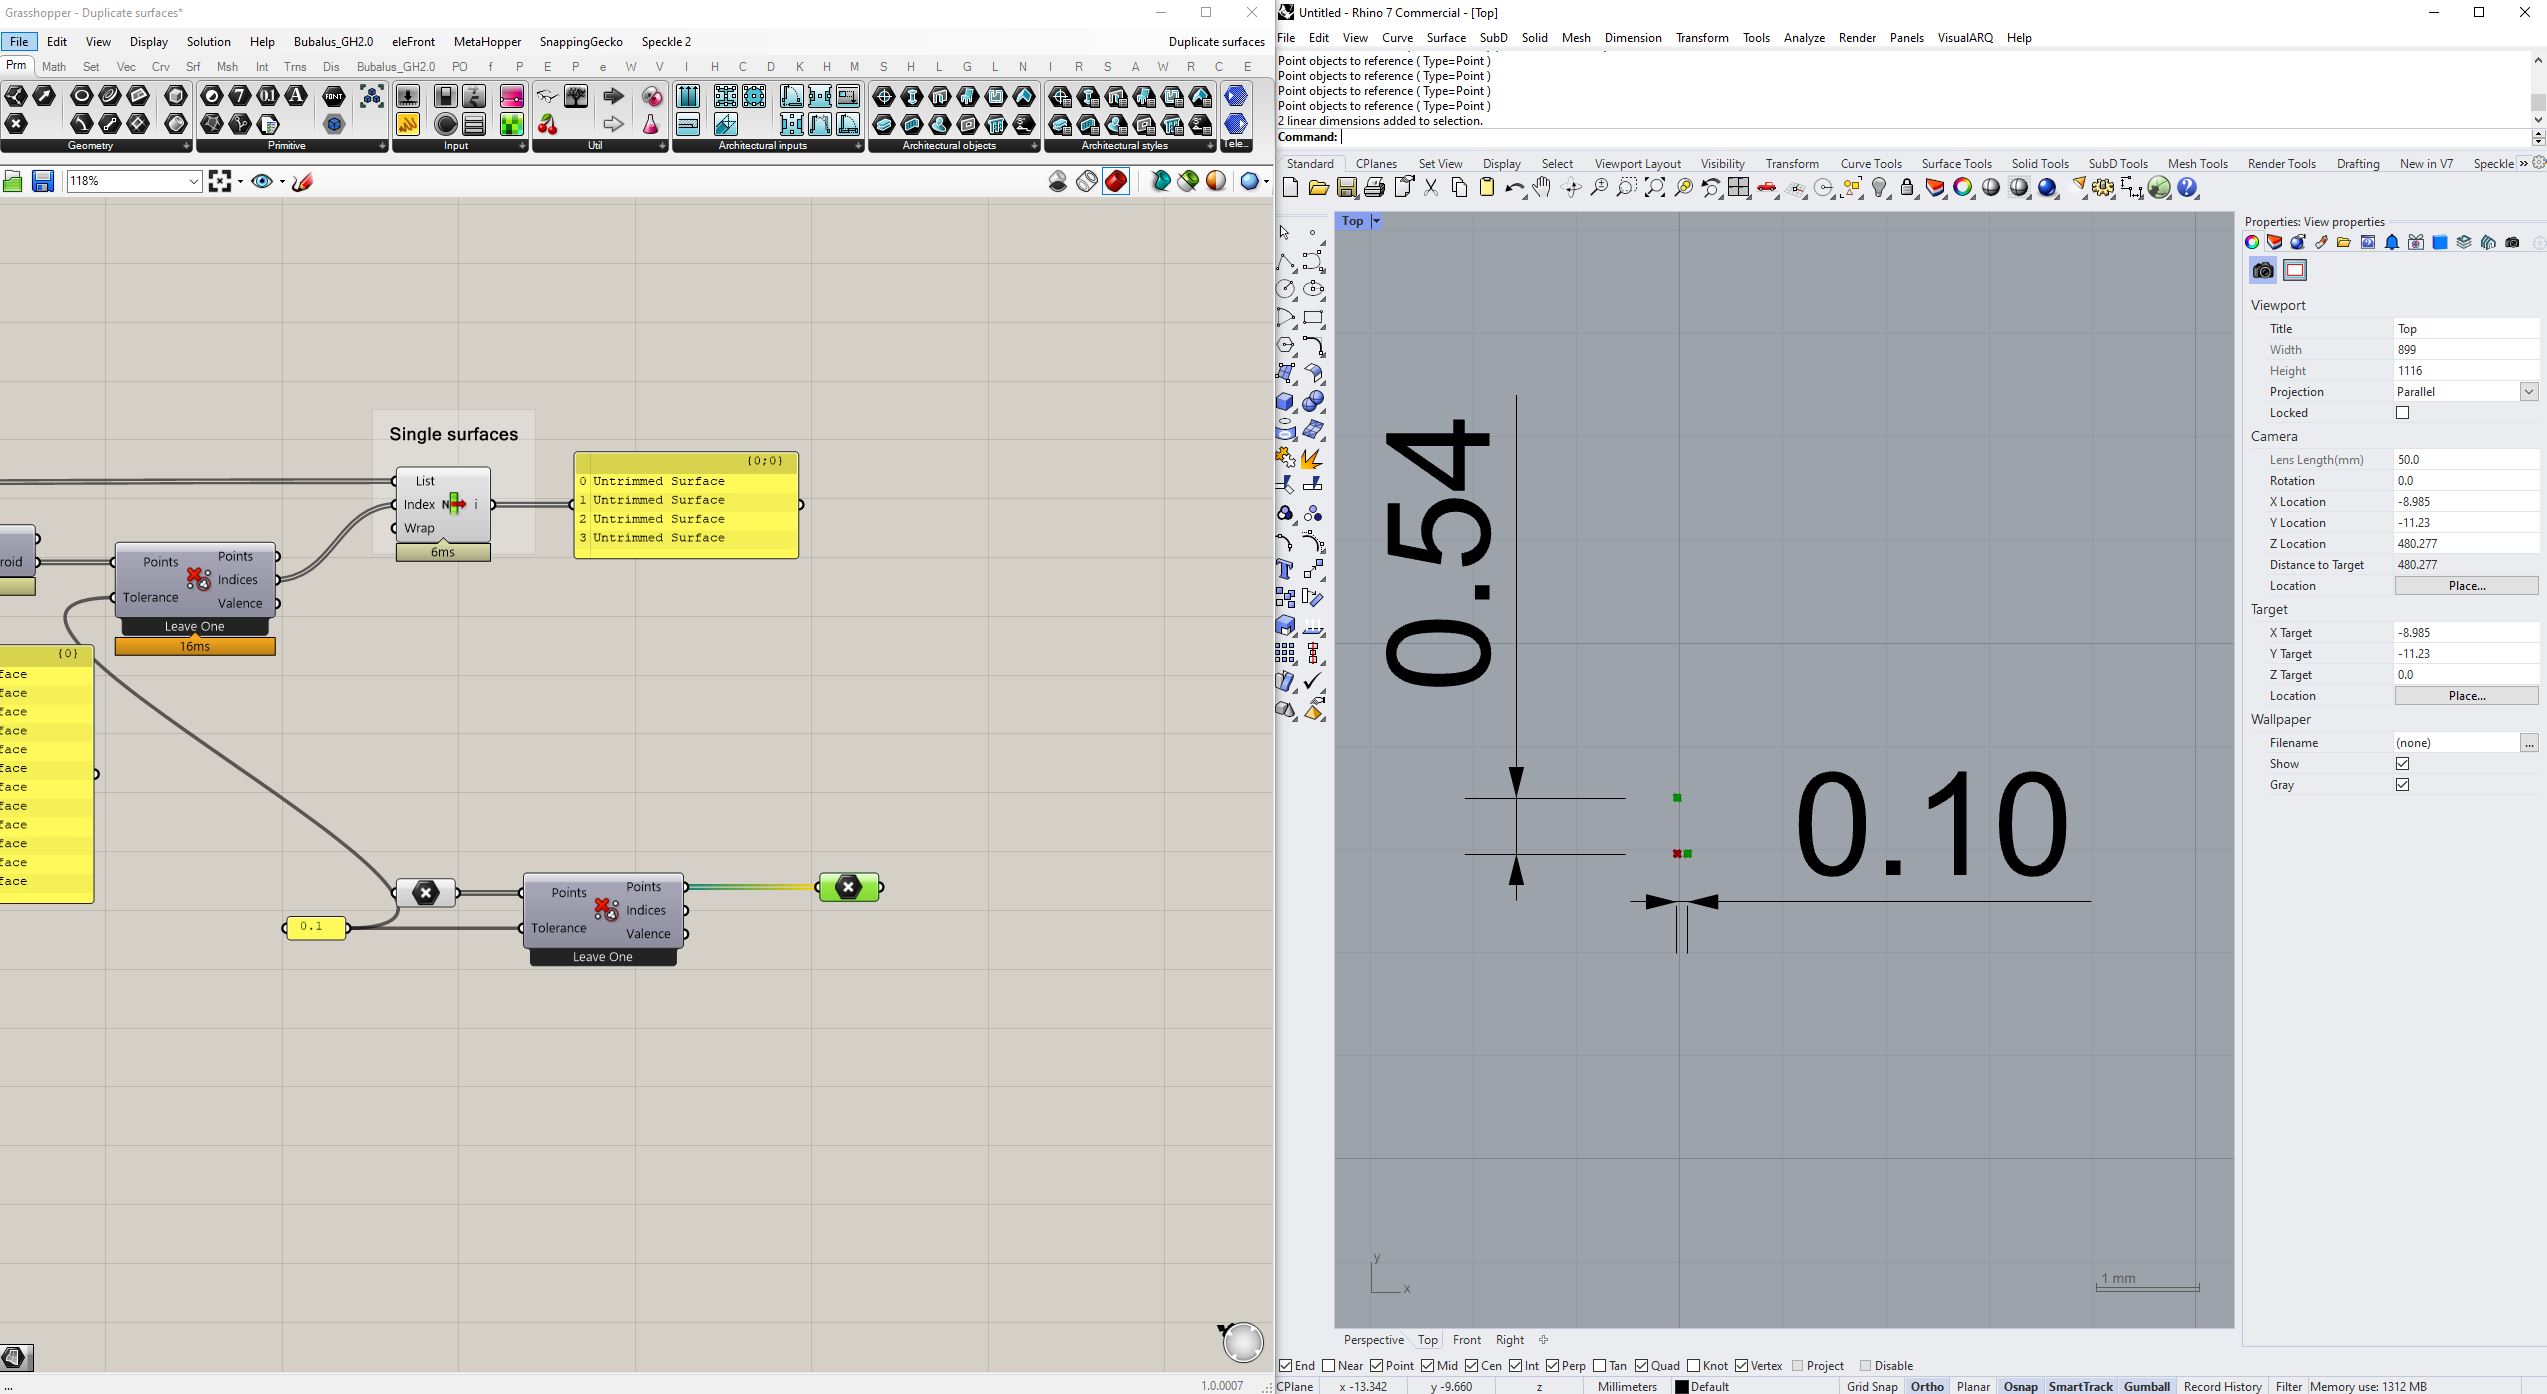Image resolution: width=2547 pixels, height=1394 pixels.
Task: Uncheck the Wallpaper Show checkbox
Action: click(x=2402, y=764)
